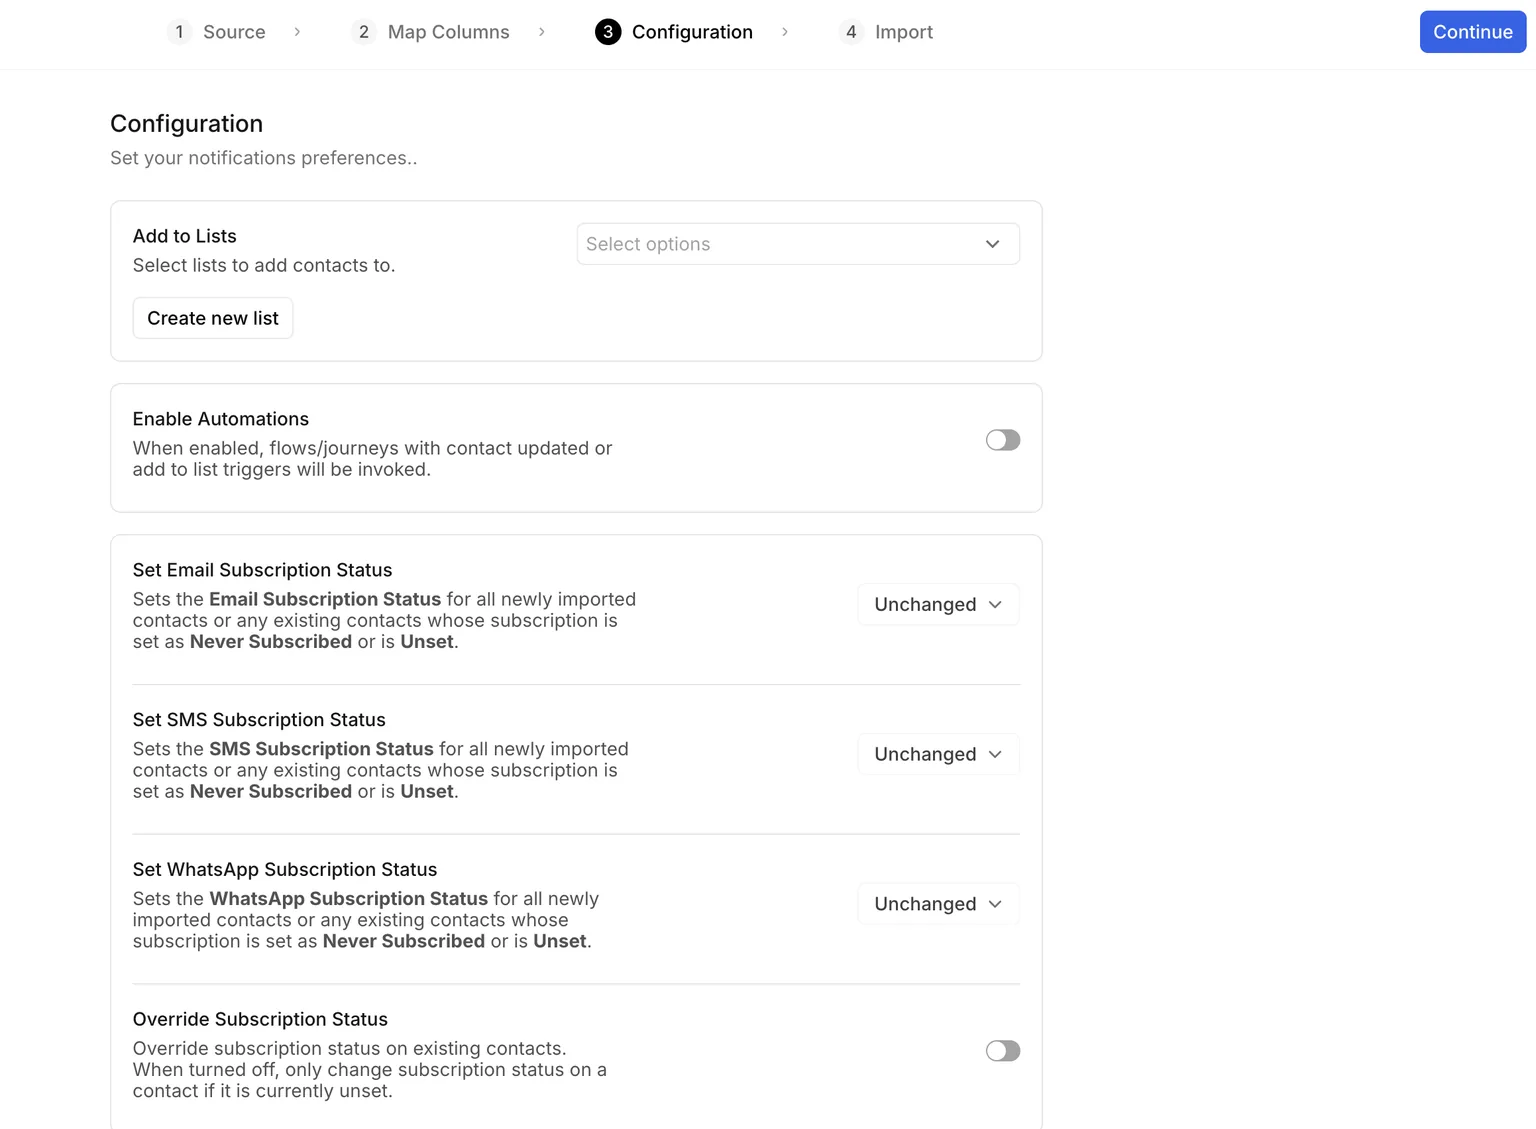Image resolution: width=1536 pixels, height=1129 pixels.
Task: Go to the Source step label
Action: [x=234, y=32]
